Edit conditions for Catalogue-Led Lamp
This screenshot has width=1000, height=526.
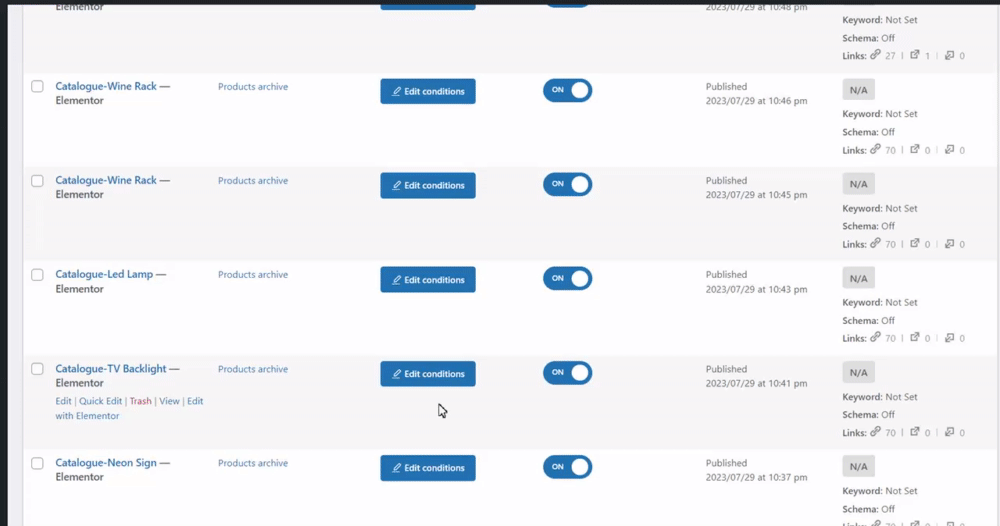click(x=428, y=280)
